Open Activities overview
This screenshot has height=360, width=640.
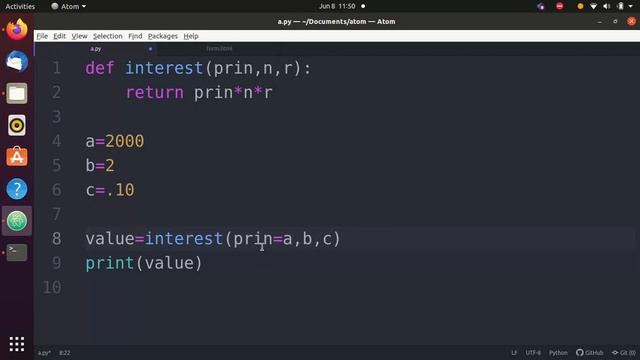coord(20,6)
